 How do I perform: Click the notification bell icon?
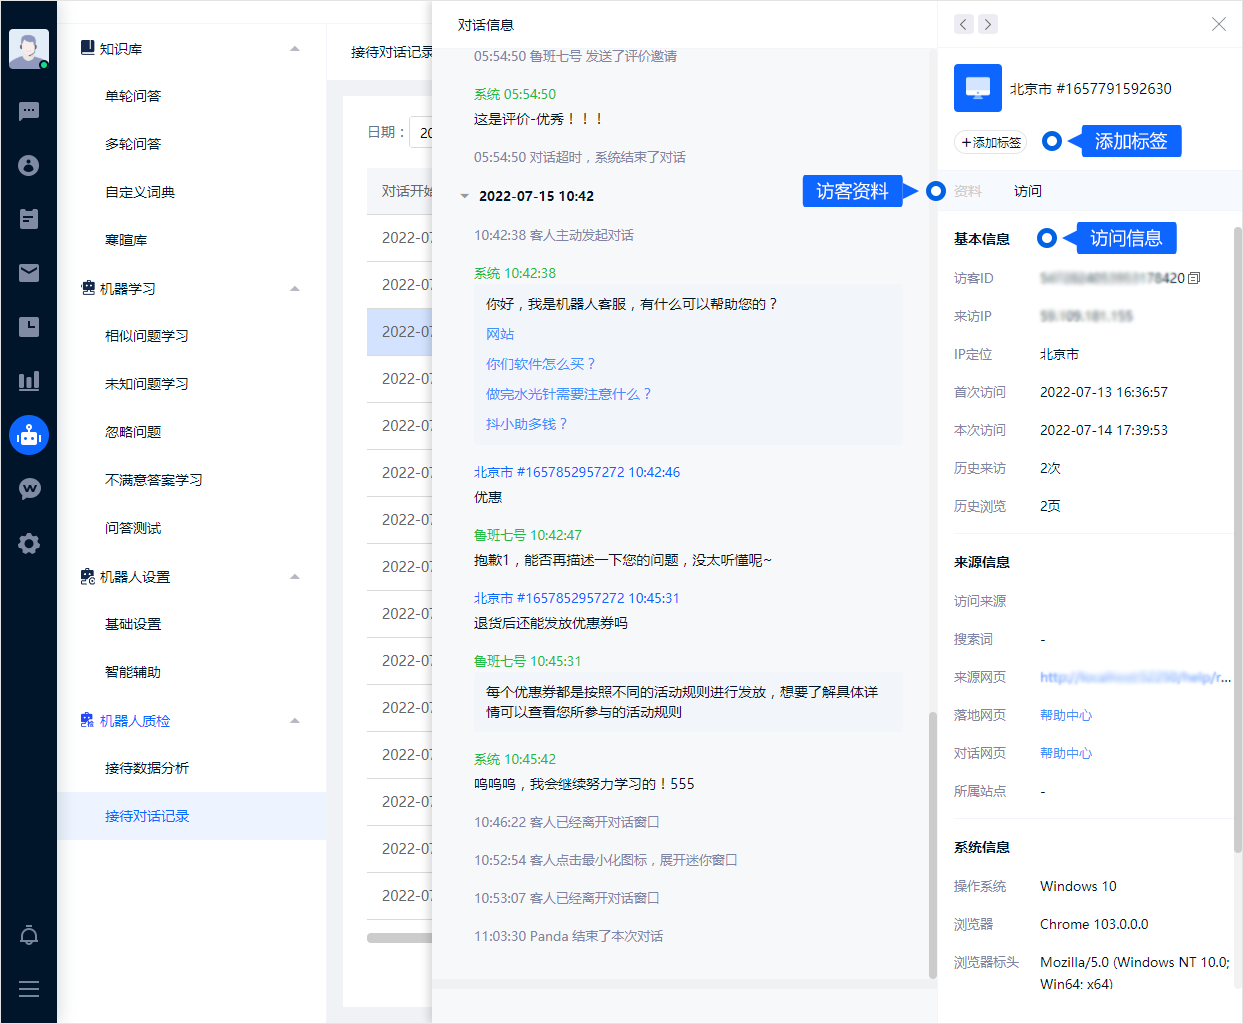(29, 935)
